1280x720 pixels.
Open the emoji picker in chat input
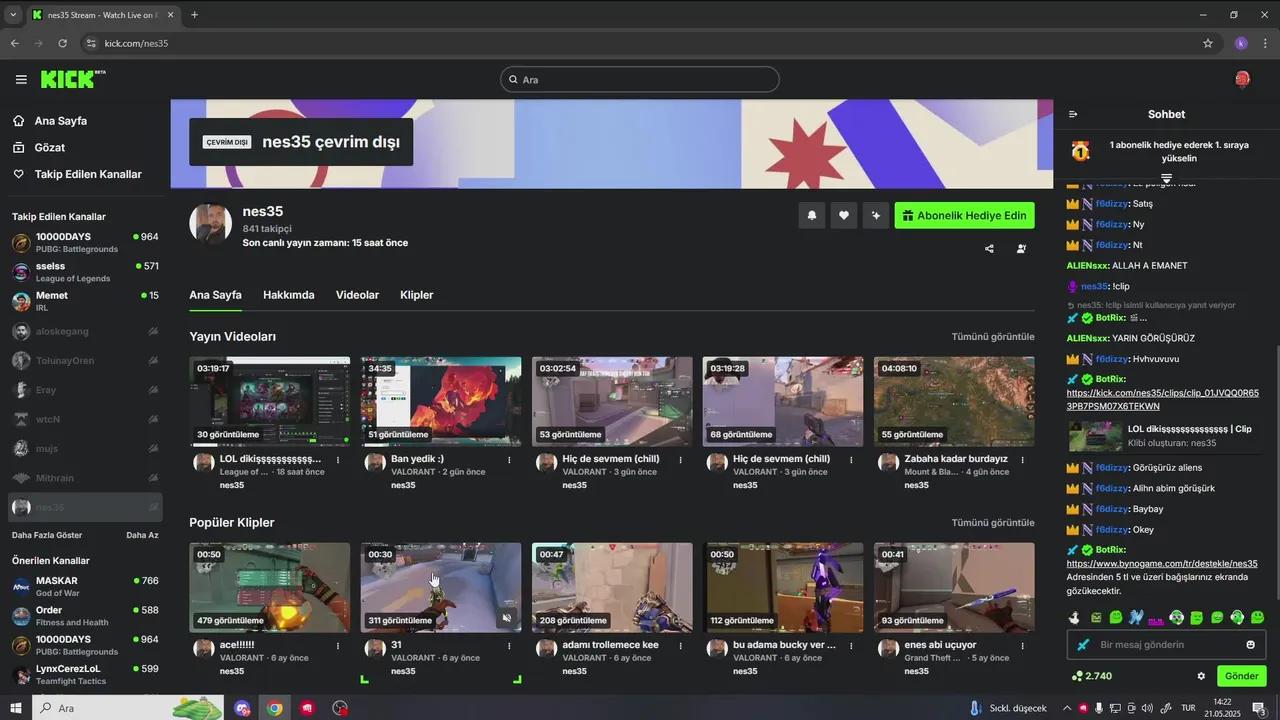pyautogui.click(x=1250, y=645)
